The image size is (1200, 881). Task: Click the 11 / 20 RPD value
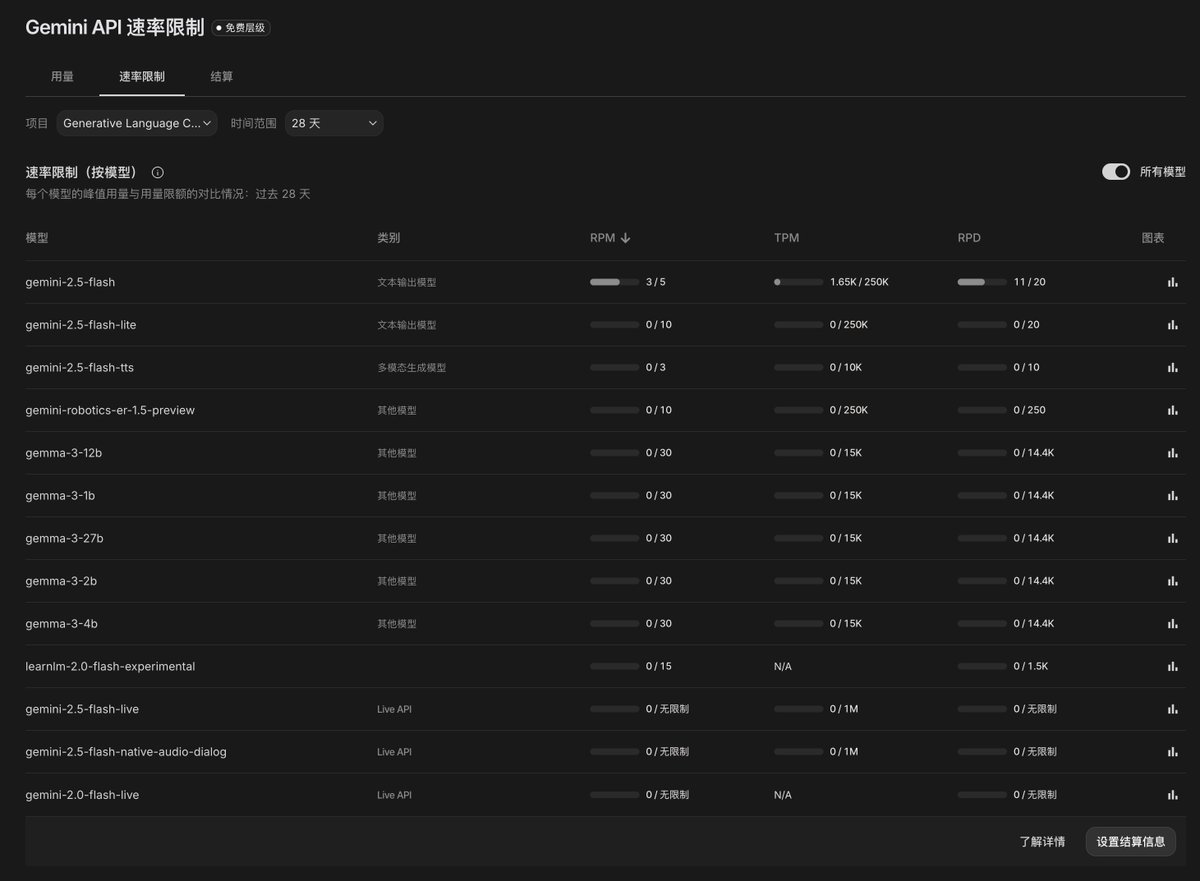click(x=1029, y=282)
